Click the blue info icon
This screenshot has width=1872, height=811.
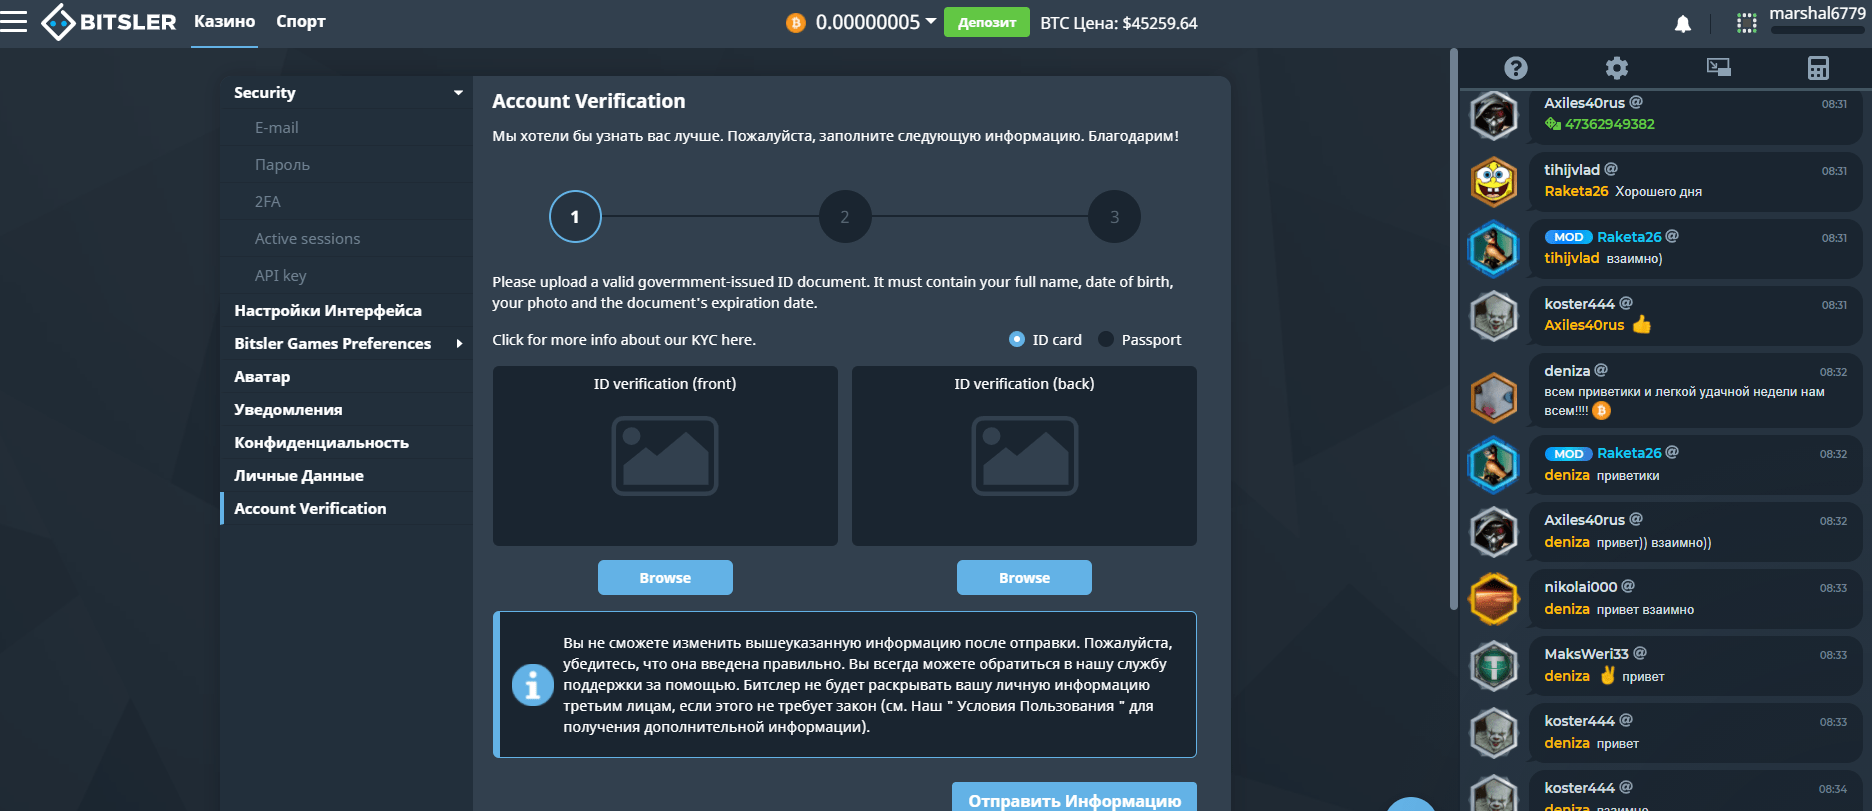point(532,685)
